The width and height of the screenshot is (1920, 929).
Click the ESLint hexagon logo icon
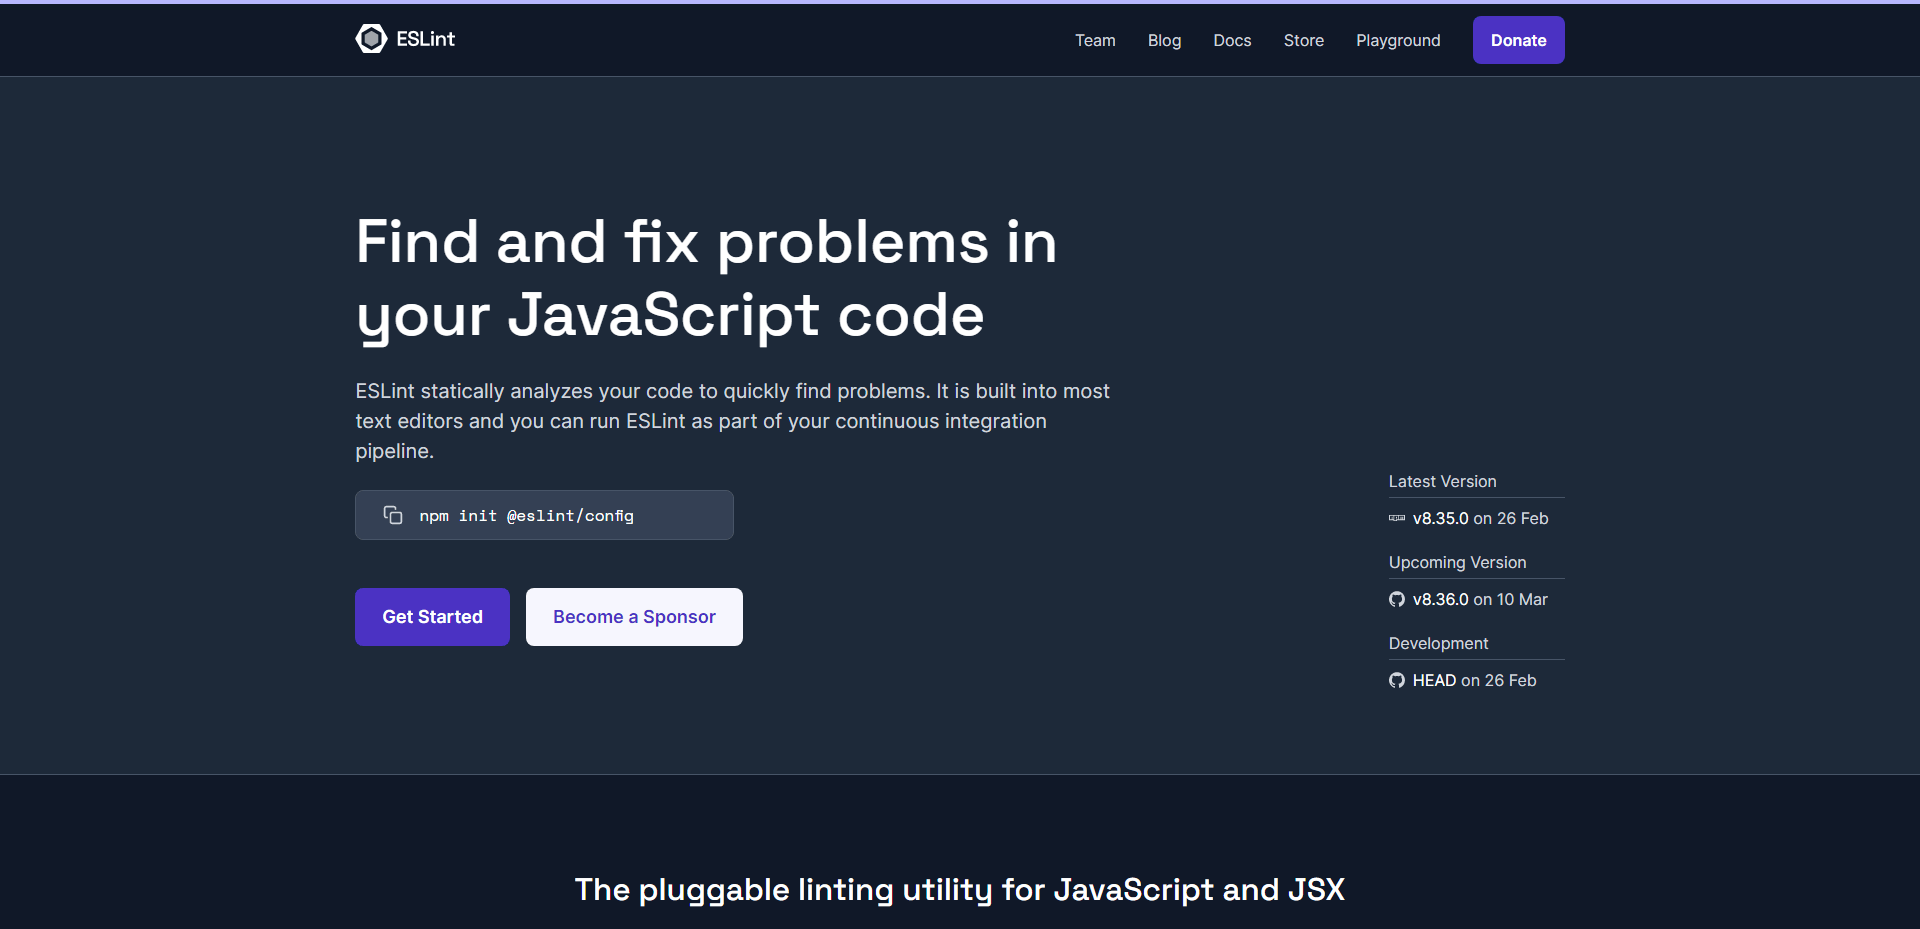tap(371, 39)
